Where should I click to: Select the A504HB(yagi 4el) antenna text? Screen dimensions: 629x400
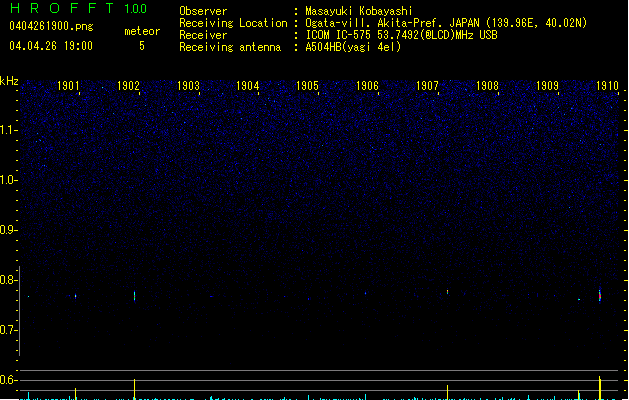(x=353, y=47)
